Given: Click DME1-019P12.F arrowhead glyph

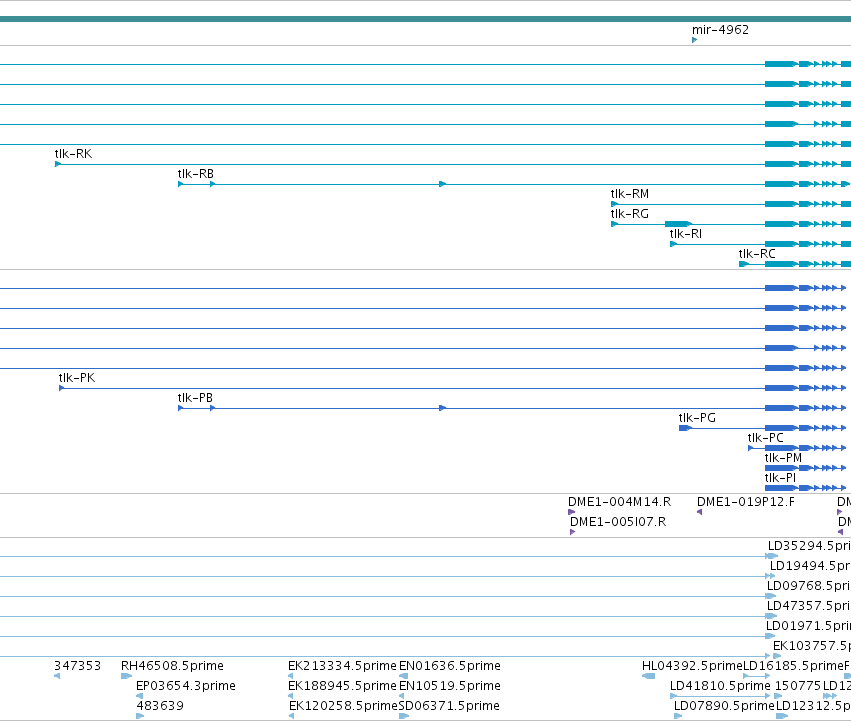Looking at the screenshot, I should tap(700, 512).
